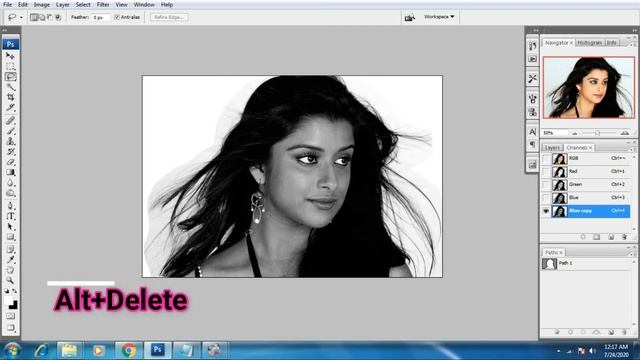This screenshot has width=640, height=360.
Task: Hide the Blue copy channel eye
Action: click(546, 211)
